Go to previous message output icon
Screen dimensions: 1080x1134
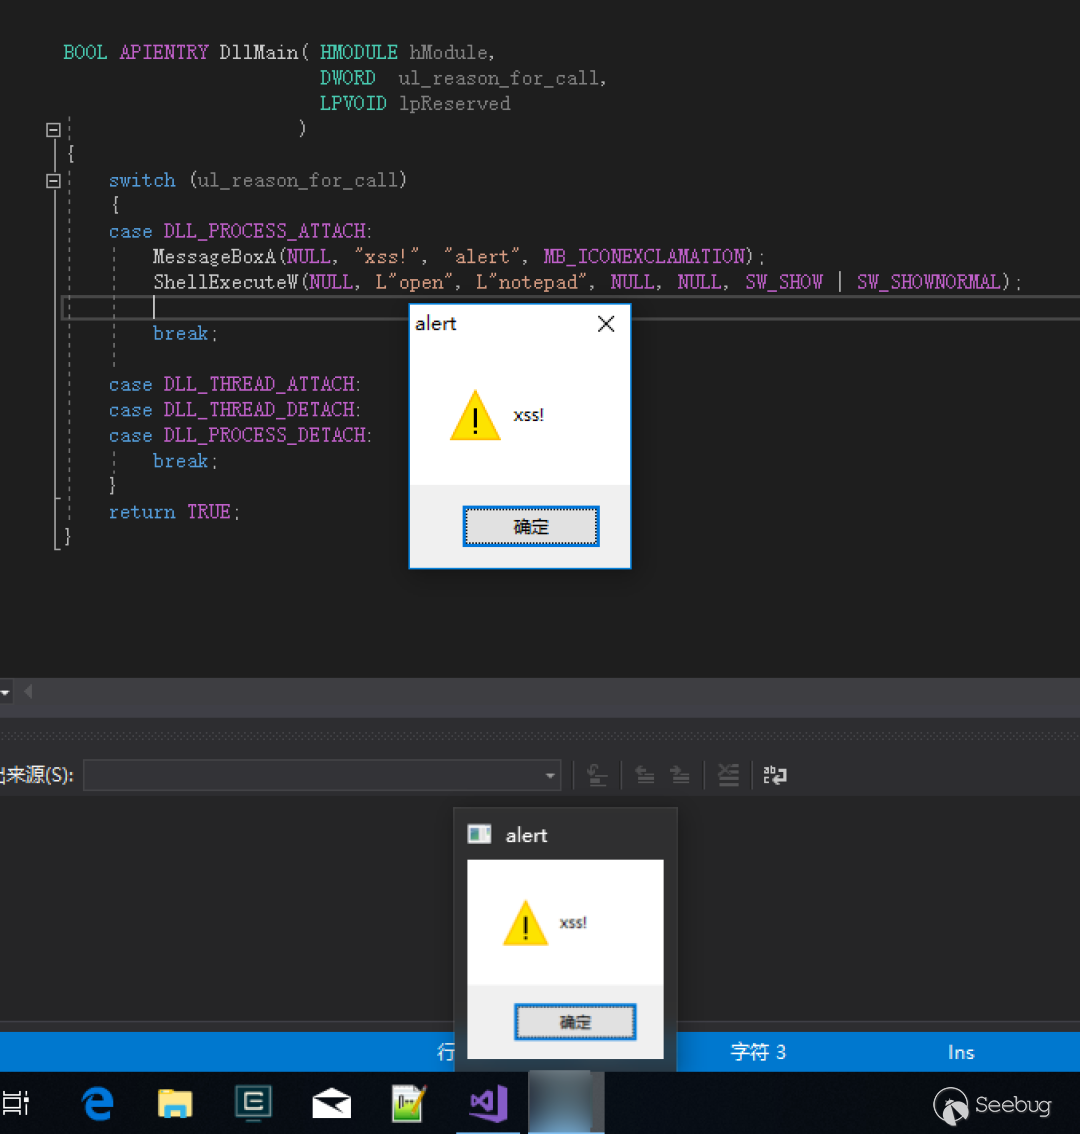[x=645, y=775]
